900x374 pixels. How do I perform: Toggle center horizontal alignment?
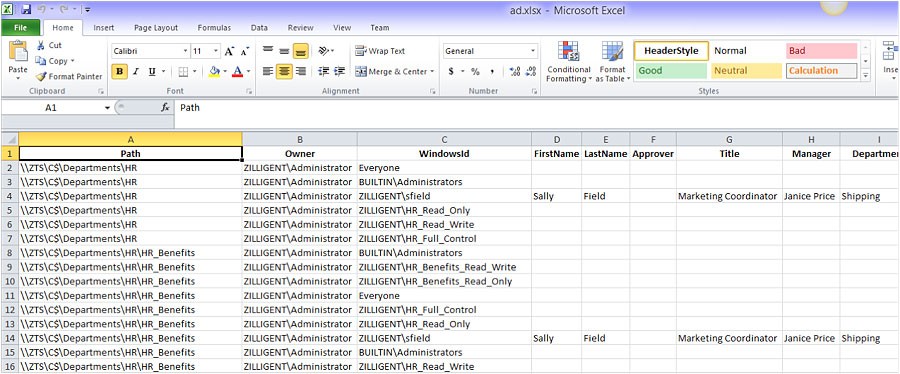(x=284, y=72)
